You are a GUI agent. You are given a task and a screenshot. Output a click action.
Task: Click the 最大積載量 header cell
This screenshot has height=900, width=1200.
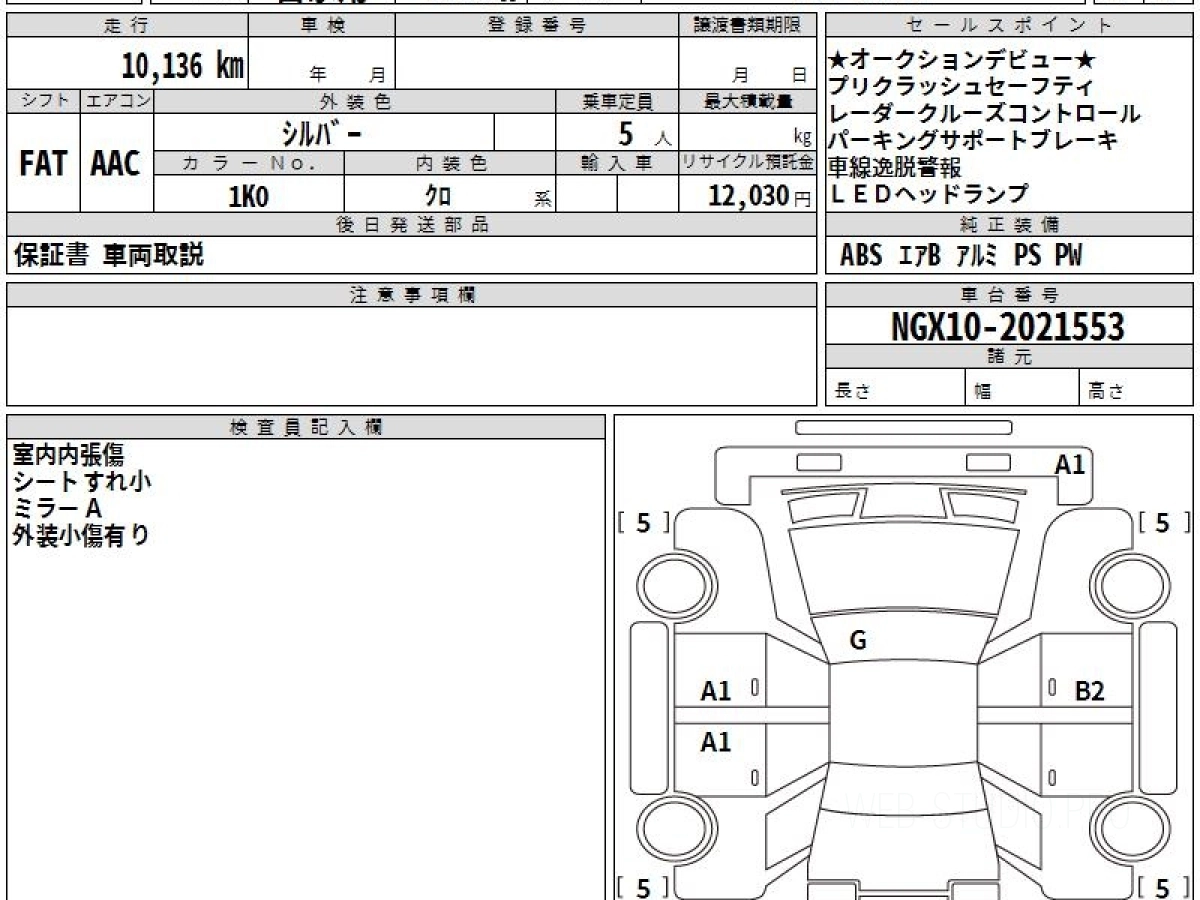(x=747, y=101)
